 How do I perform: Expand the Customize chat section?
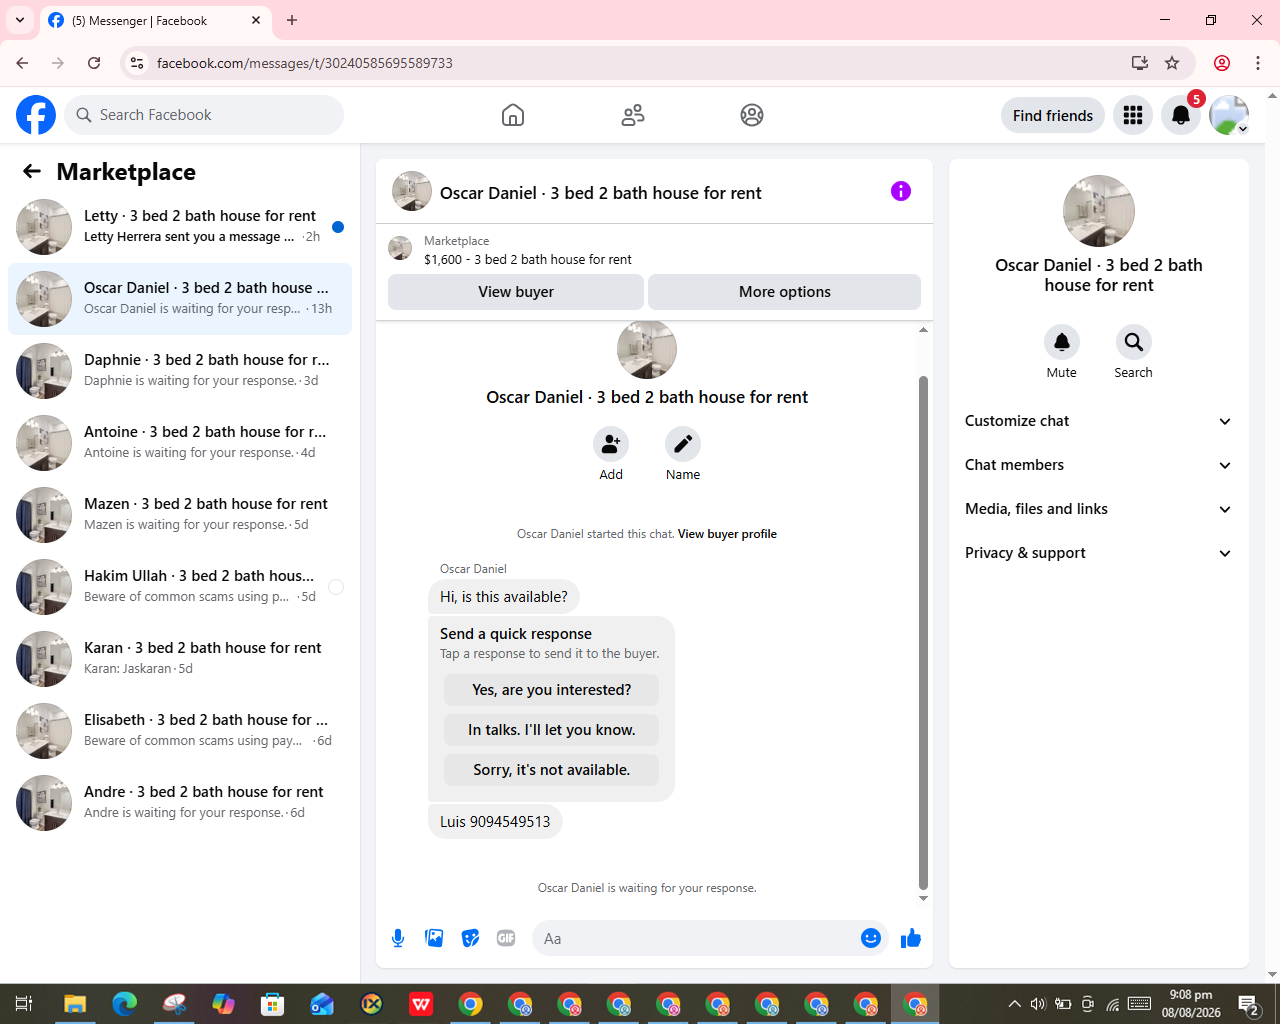[1098, 421]
